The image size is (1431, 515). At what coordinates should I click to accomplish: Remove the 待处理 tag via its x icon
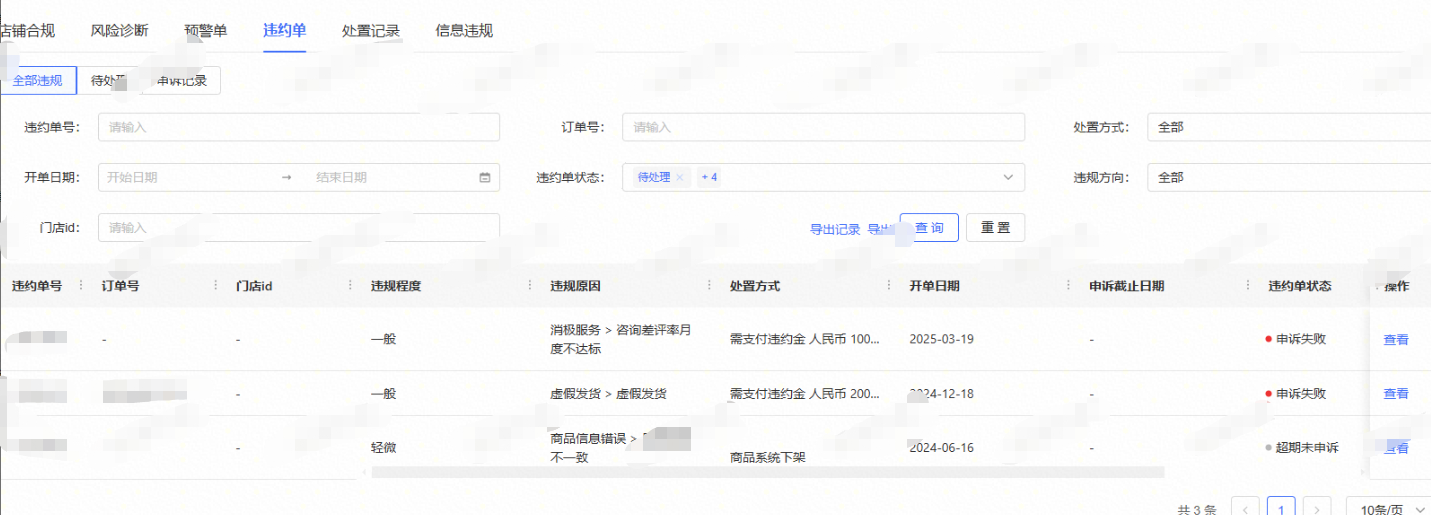(679, 178)
